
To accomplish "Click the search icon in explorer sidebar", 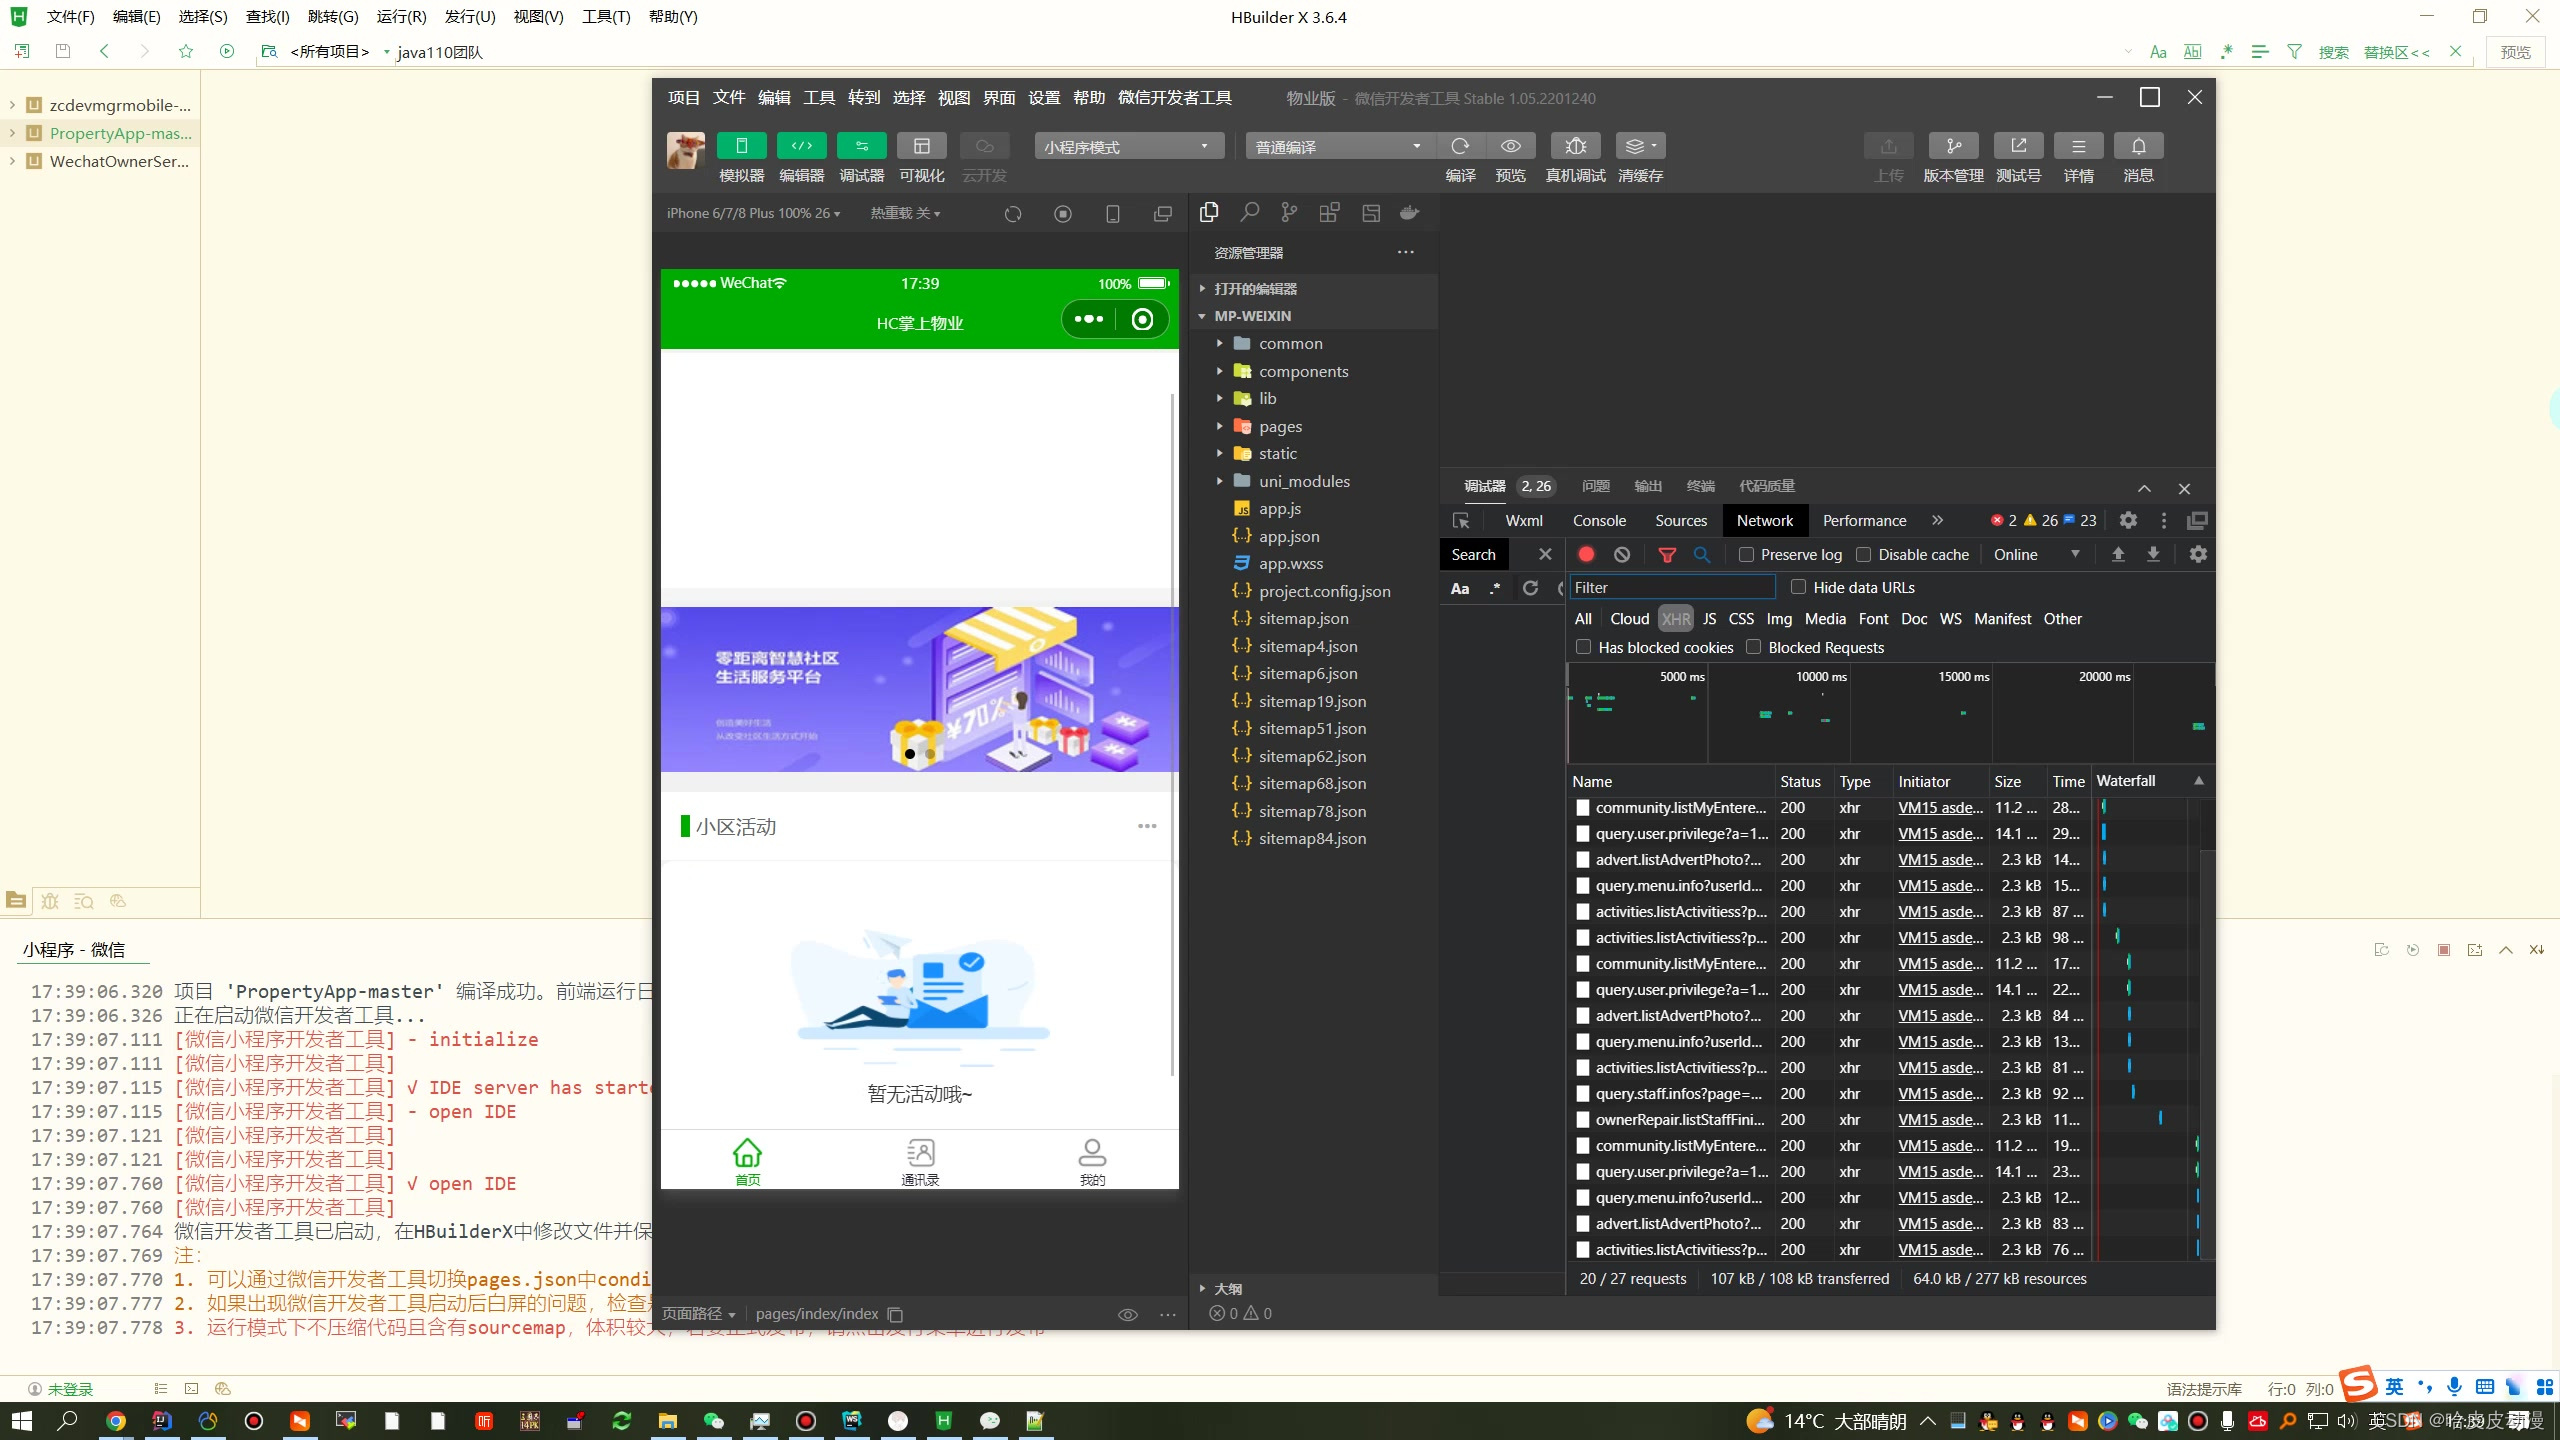I will [x=1249, y=212].
